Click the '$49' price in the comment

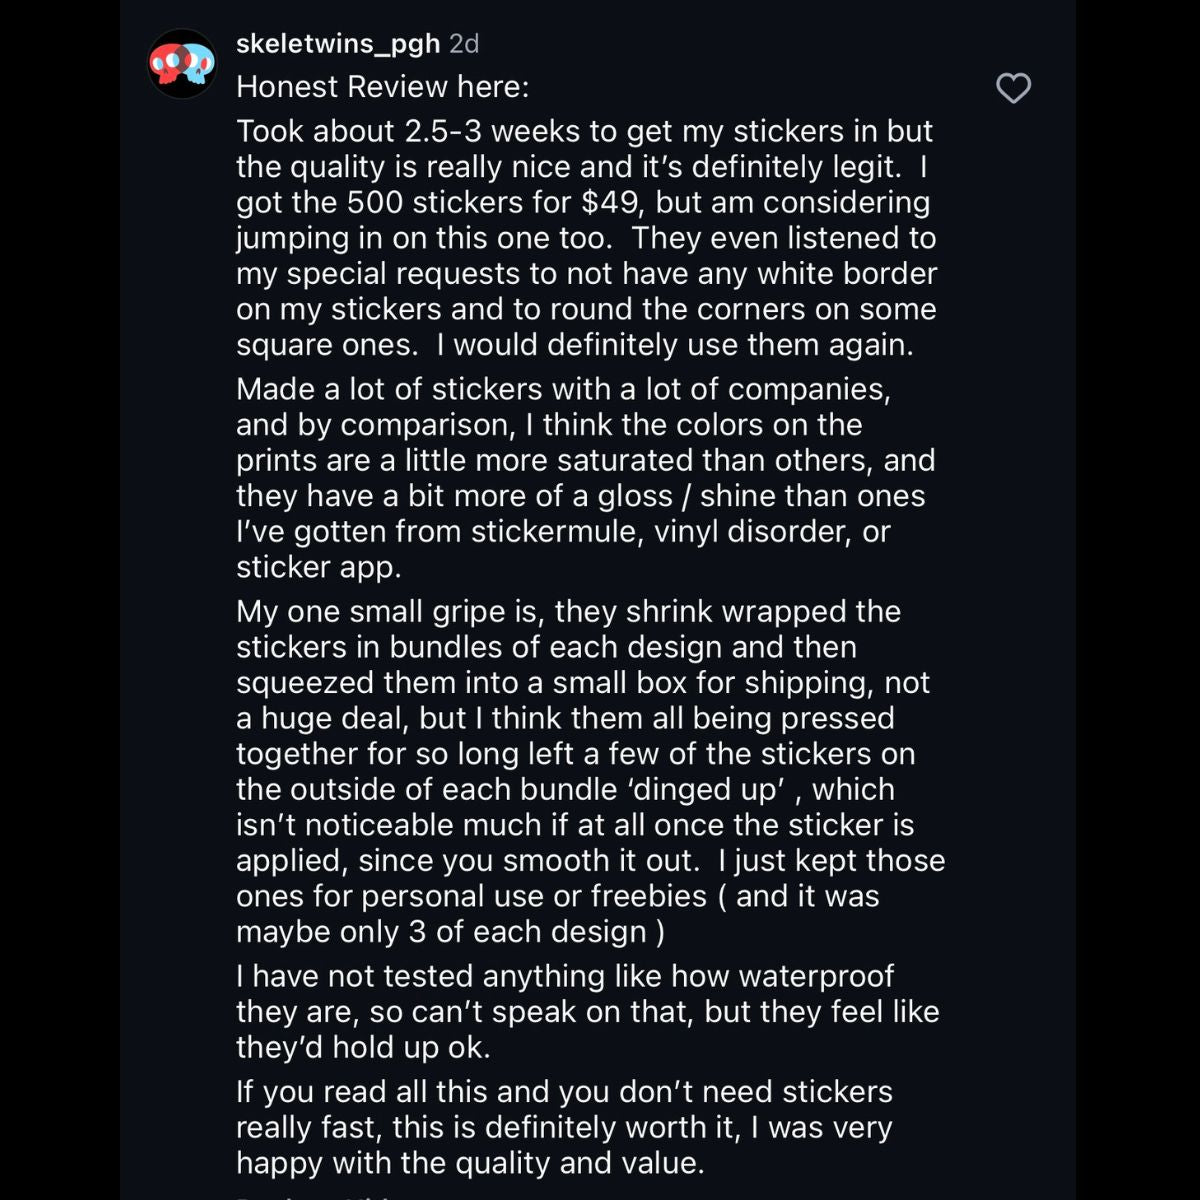610,202
